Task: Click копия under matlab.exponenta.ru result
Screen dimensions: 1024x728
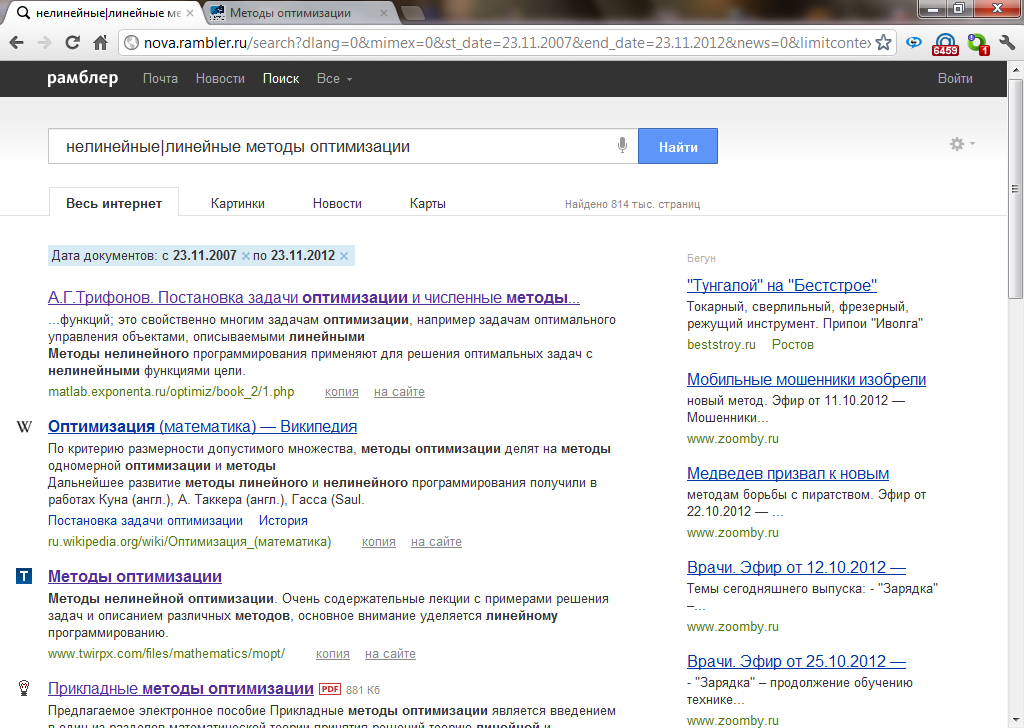Action: (x=342, y=392)
